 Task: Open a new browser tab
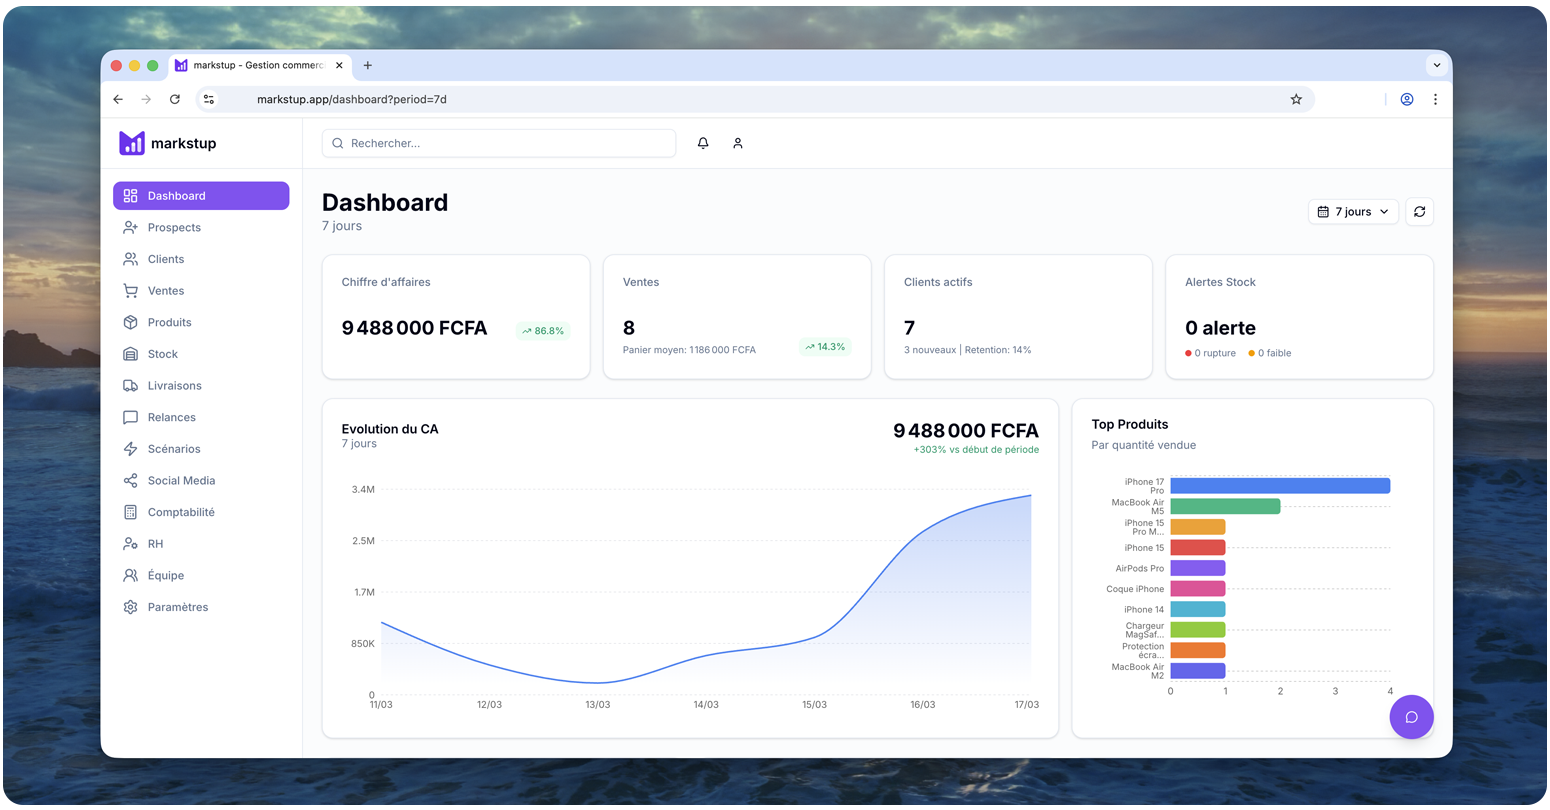(x=368, y=65)
